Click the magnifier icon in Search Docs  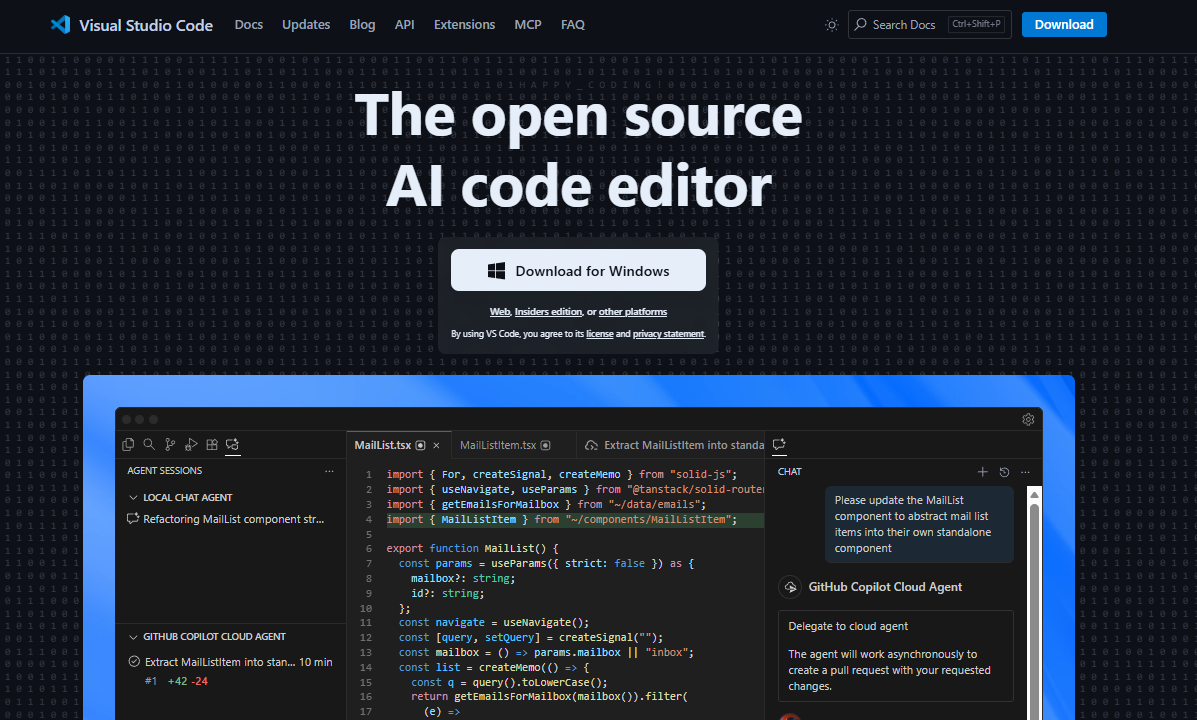tap(860, 24)
